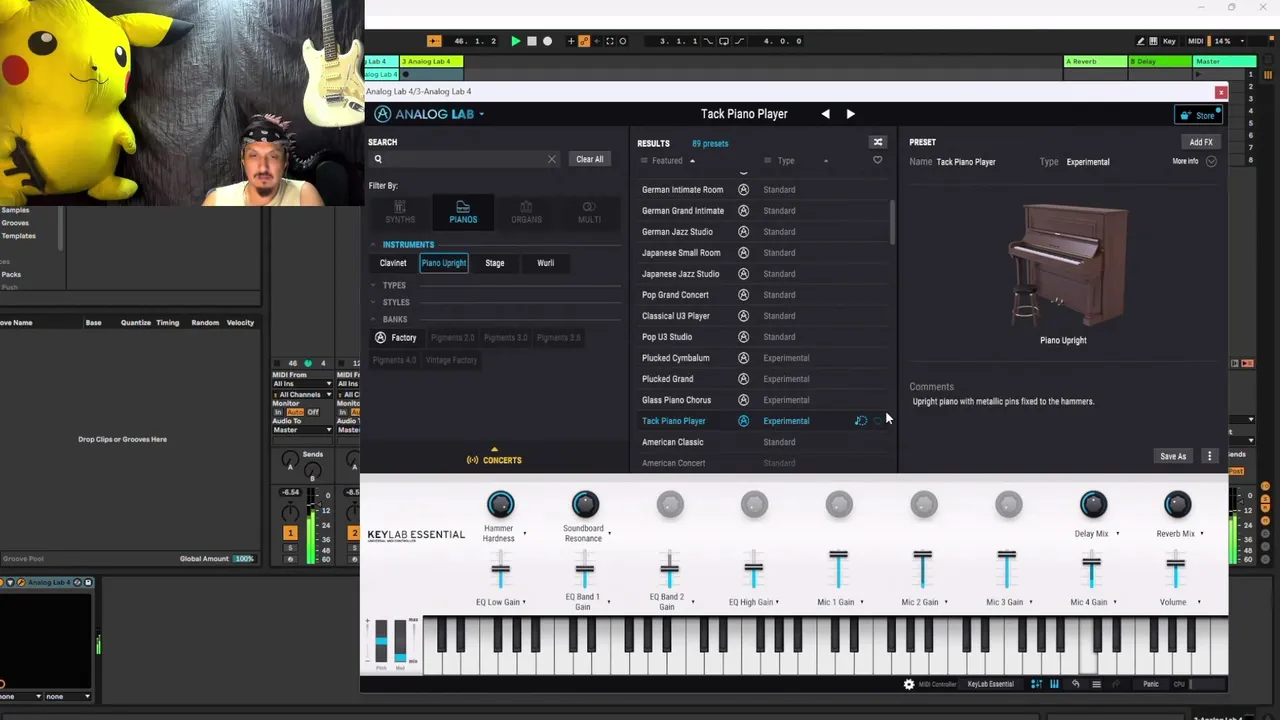
Task: Click Arturia icon on Classical U3 Player row
Action: click(x=743, y=316)
